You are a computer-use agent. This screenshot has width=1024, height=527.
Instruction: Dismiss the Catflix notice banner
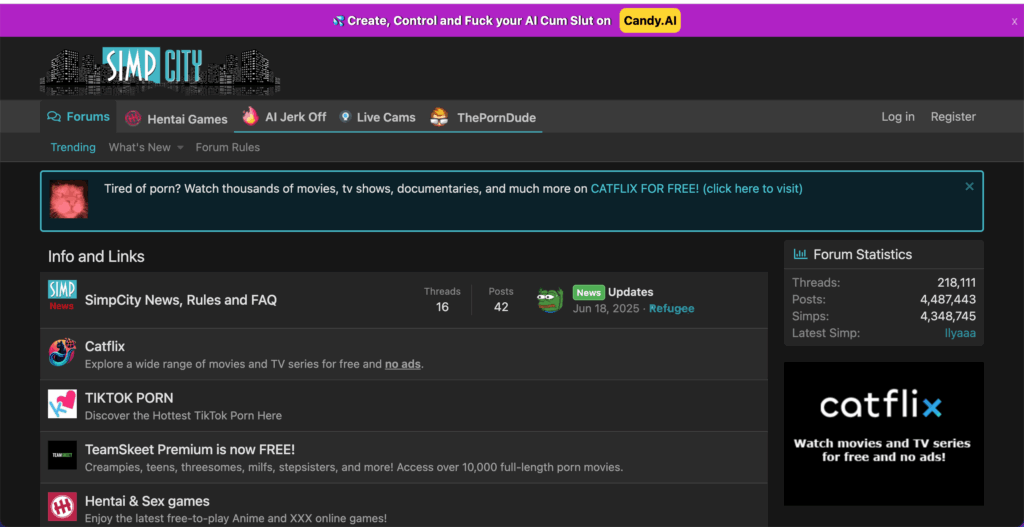pyautogui.click(x=969, y=186)
